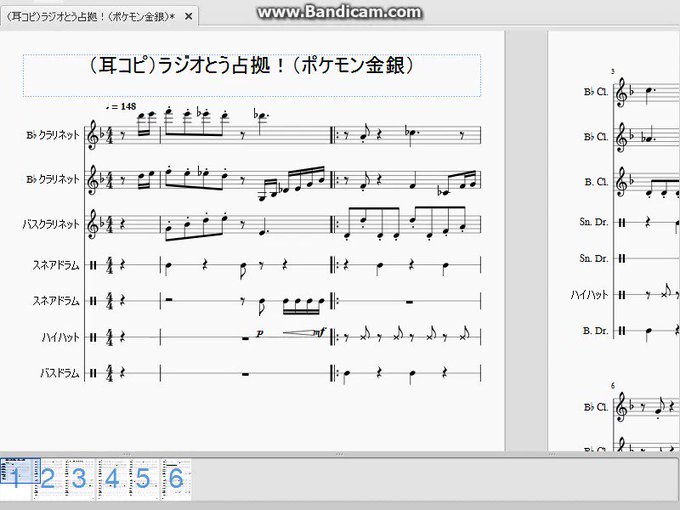Select the p dynamic on the hi-hat staff
The height and width of the screenshot is (510, 680).
pyautogui.click(x=259, y=333)
